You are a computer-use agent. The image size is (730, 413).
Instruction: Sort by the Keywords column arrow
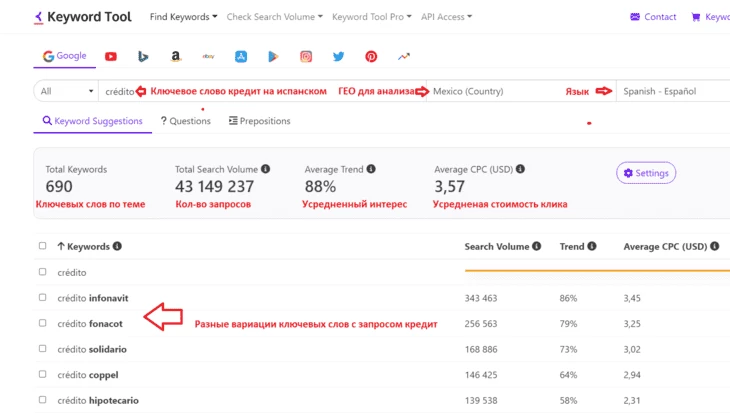[x=61, y=246]
